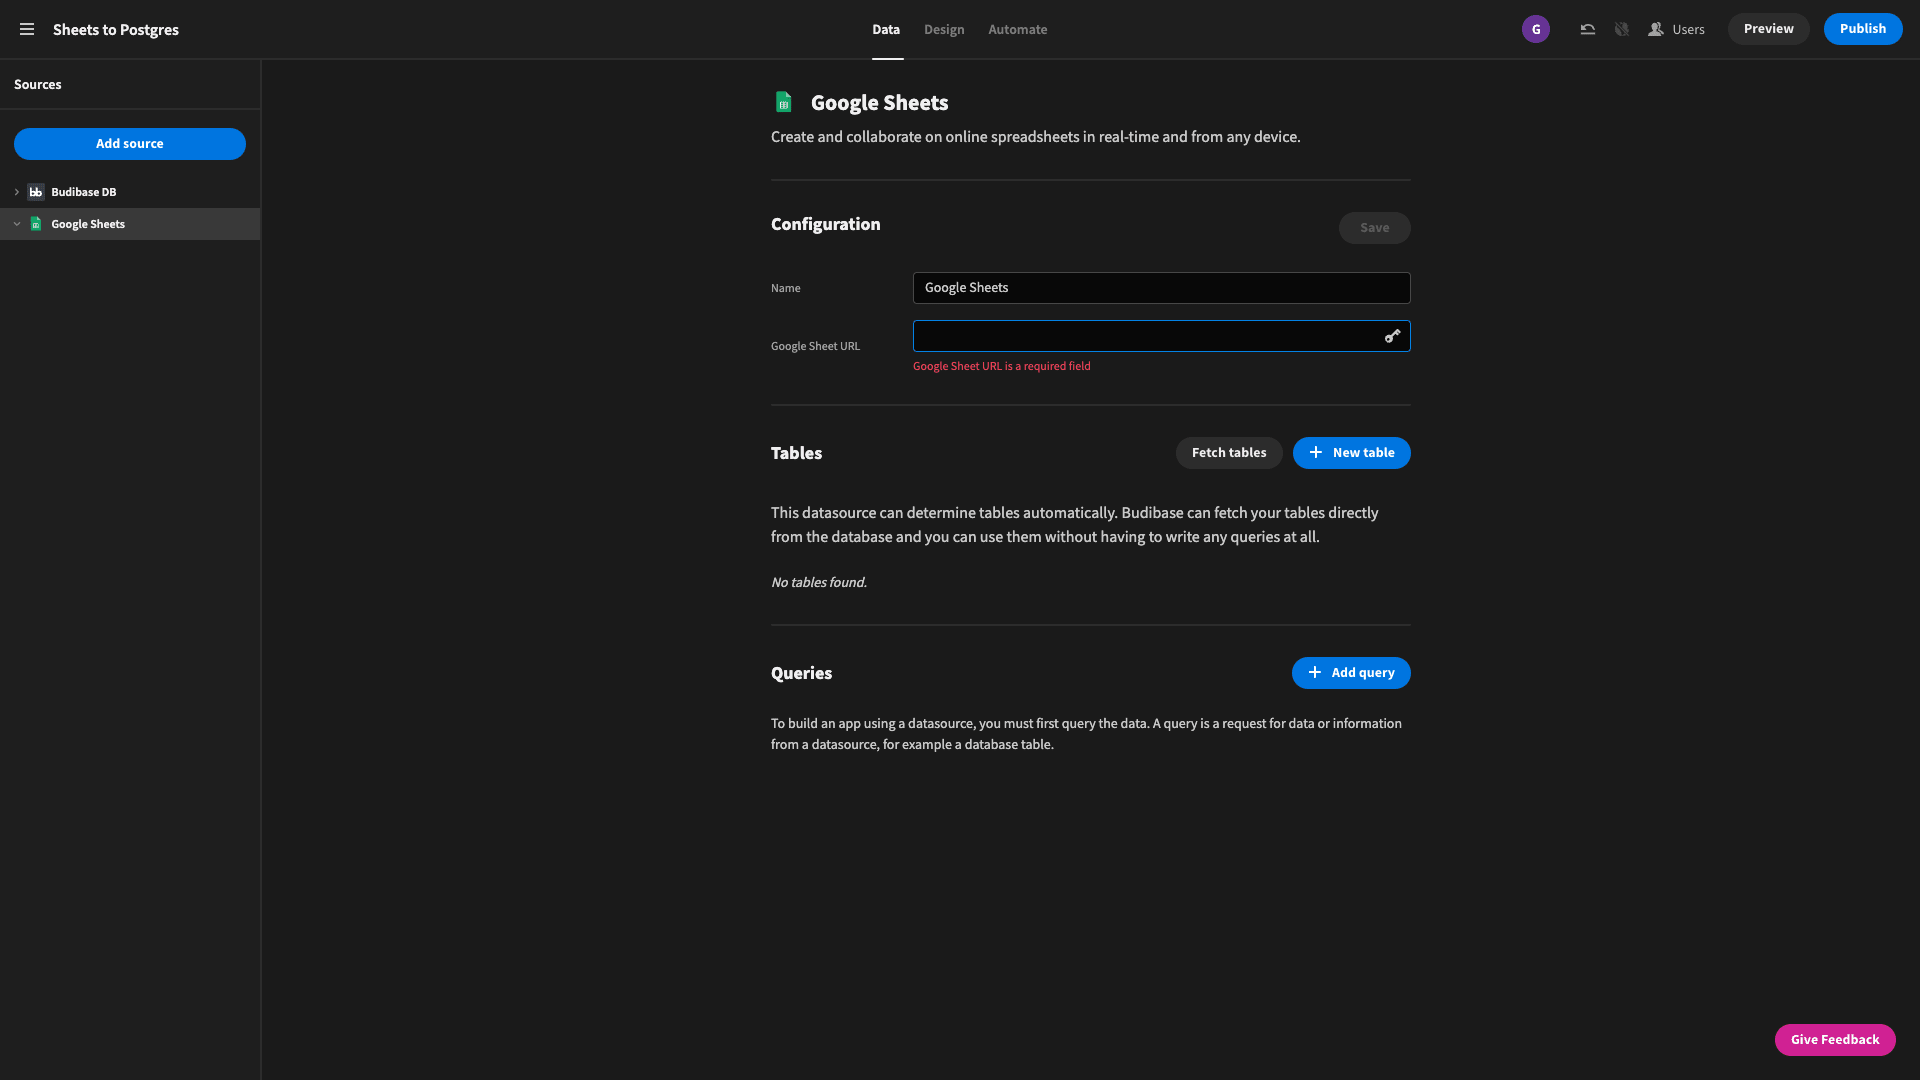The image size is (1920, 1080).
Task: Click the required field error message
Action: [x=1001, y=366]
